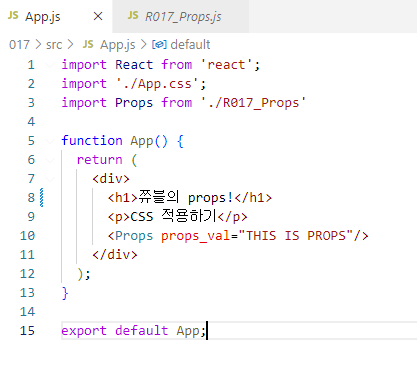Click the word React on line 1
Viewport: 417px width, 368px height.
[x=134, y=65]
